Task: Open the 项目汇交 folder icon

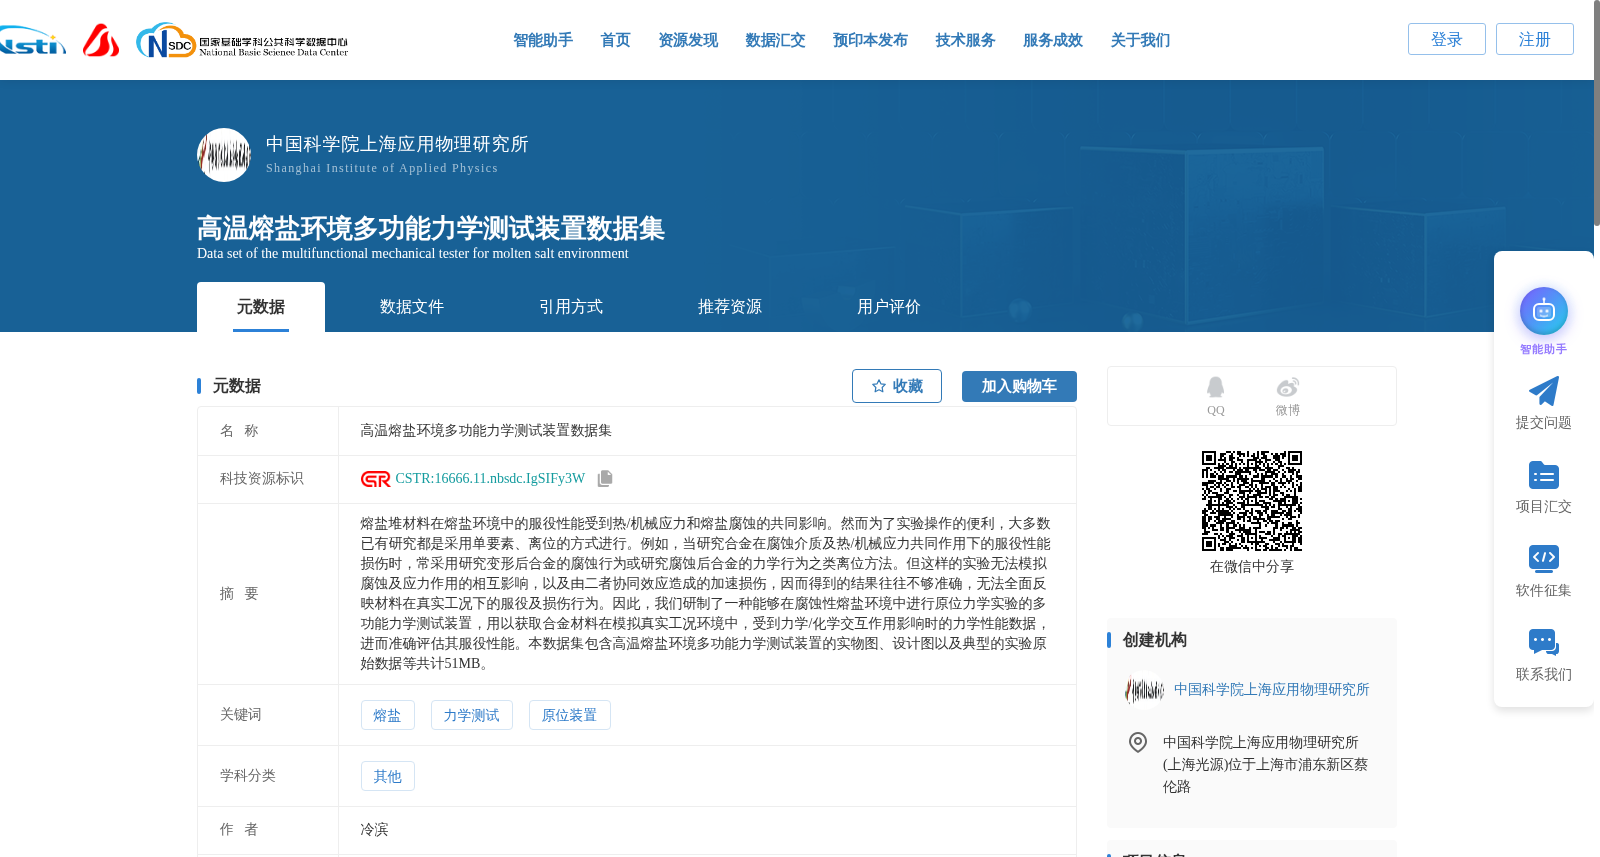Action: click(1543, 475)
